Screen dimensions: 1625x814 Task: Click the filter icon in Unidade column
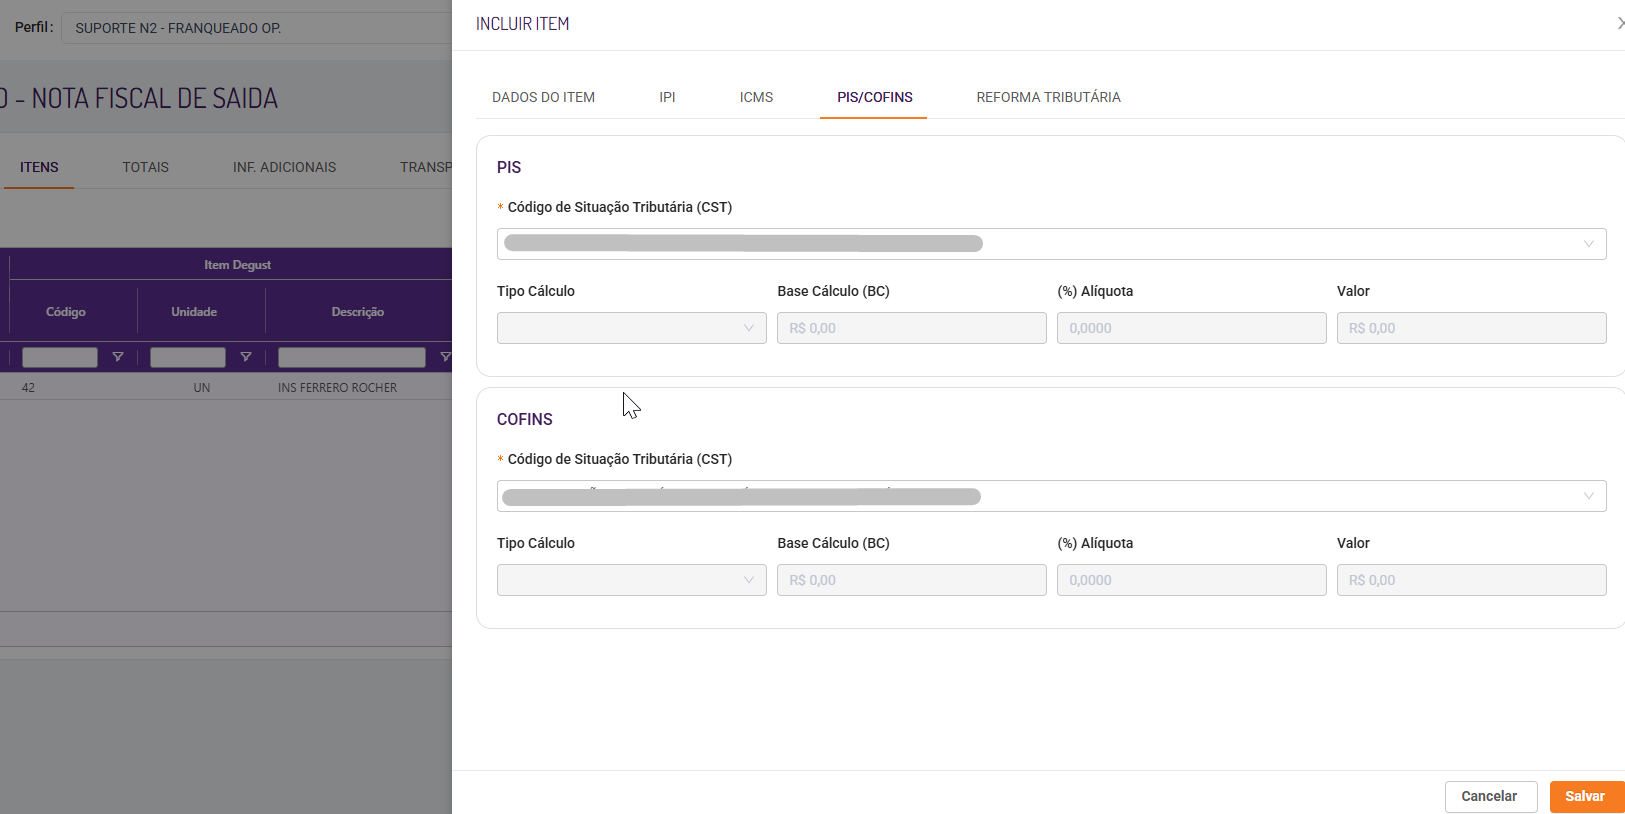click(246, 357)
